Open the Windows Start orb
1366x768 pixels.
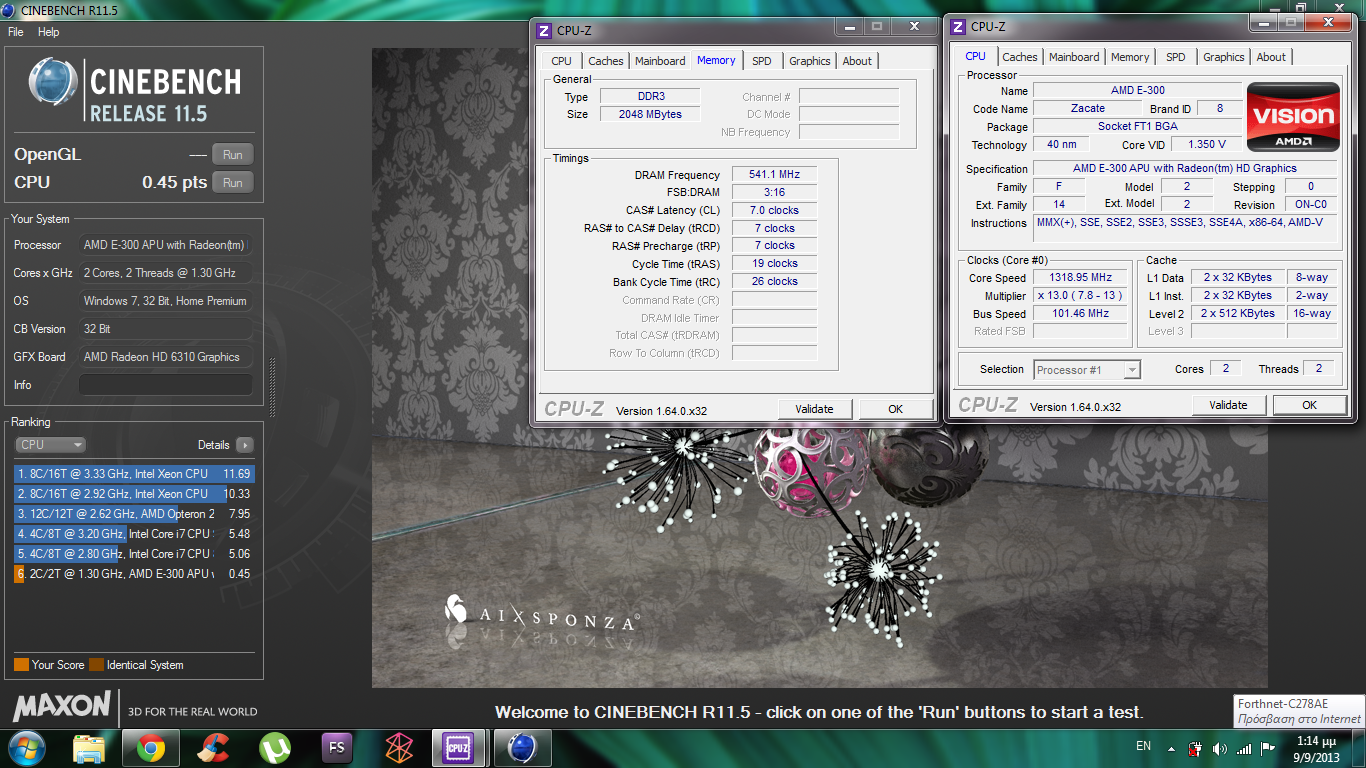click(27, 747)
